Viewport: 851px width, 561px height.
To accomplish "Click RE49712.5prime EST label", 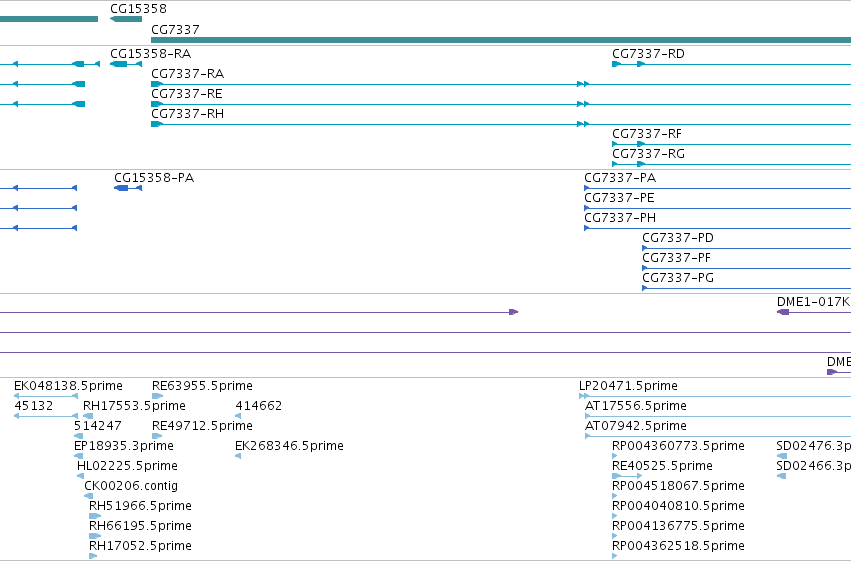I will point(202,426).
